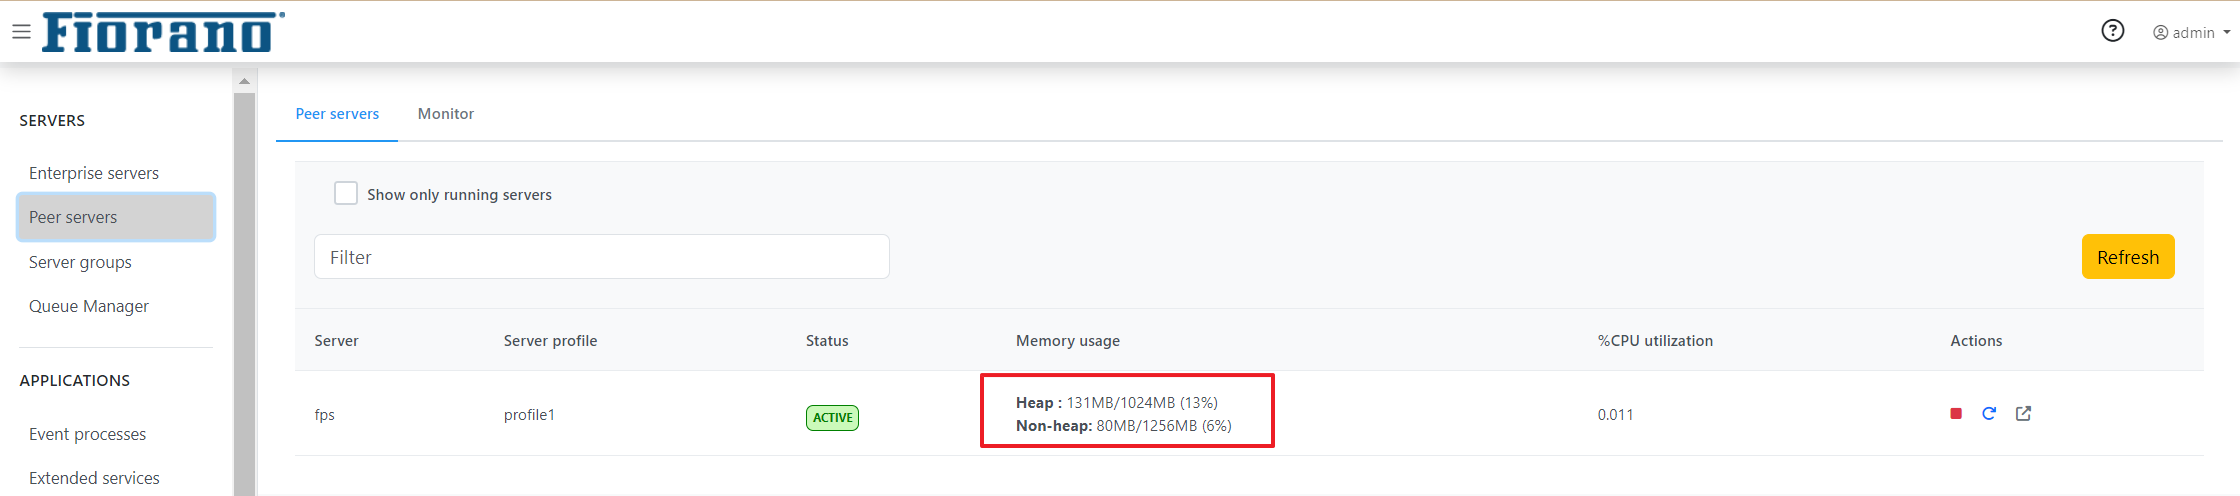Screen dimensions: 2240x496
Task: Toggle Show only running servers checkbox
Action: coord(346,193)
